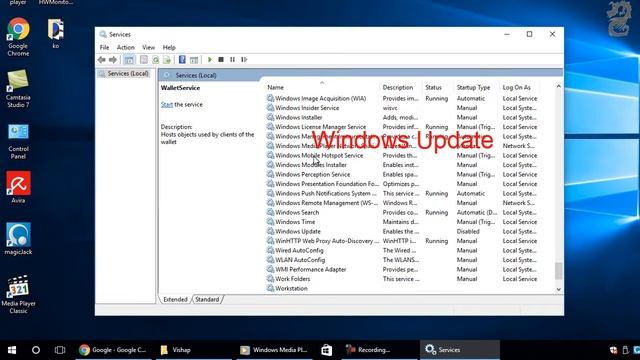Open the Action menu
Image resolution: width=640 pixels, height=360 pixels.
click(125, 47)
